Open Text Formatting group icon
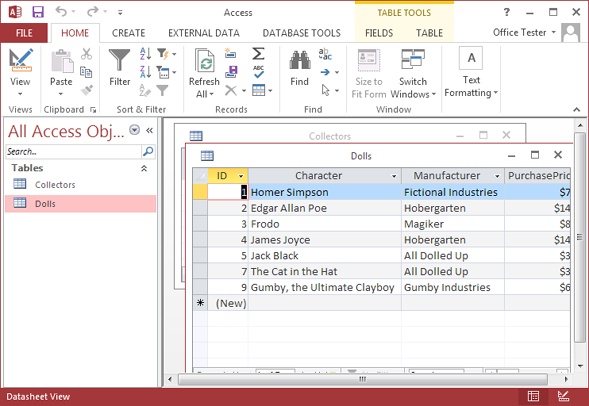Image resolution: width=589 pixels, height=406 pixels. (471, 59)
